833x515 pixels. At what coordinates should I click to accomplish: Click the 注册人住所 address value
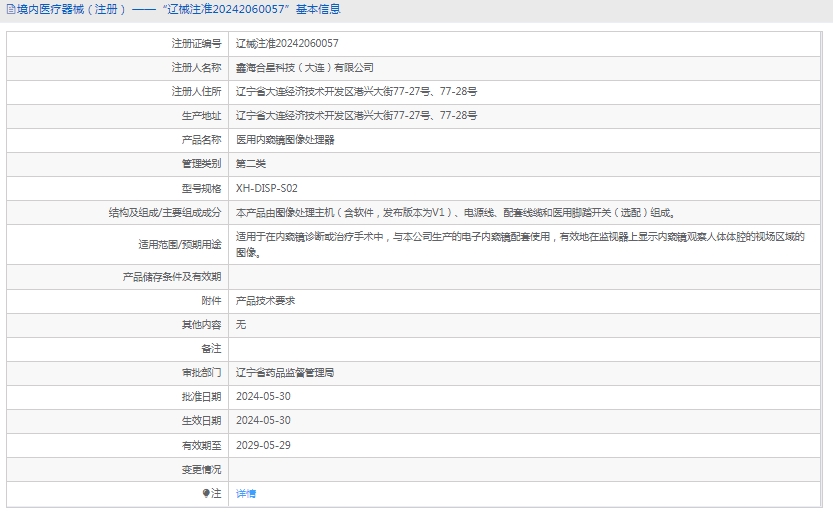coord(356,92)
